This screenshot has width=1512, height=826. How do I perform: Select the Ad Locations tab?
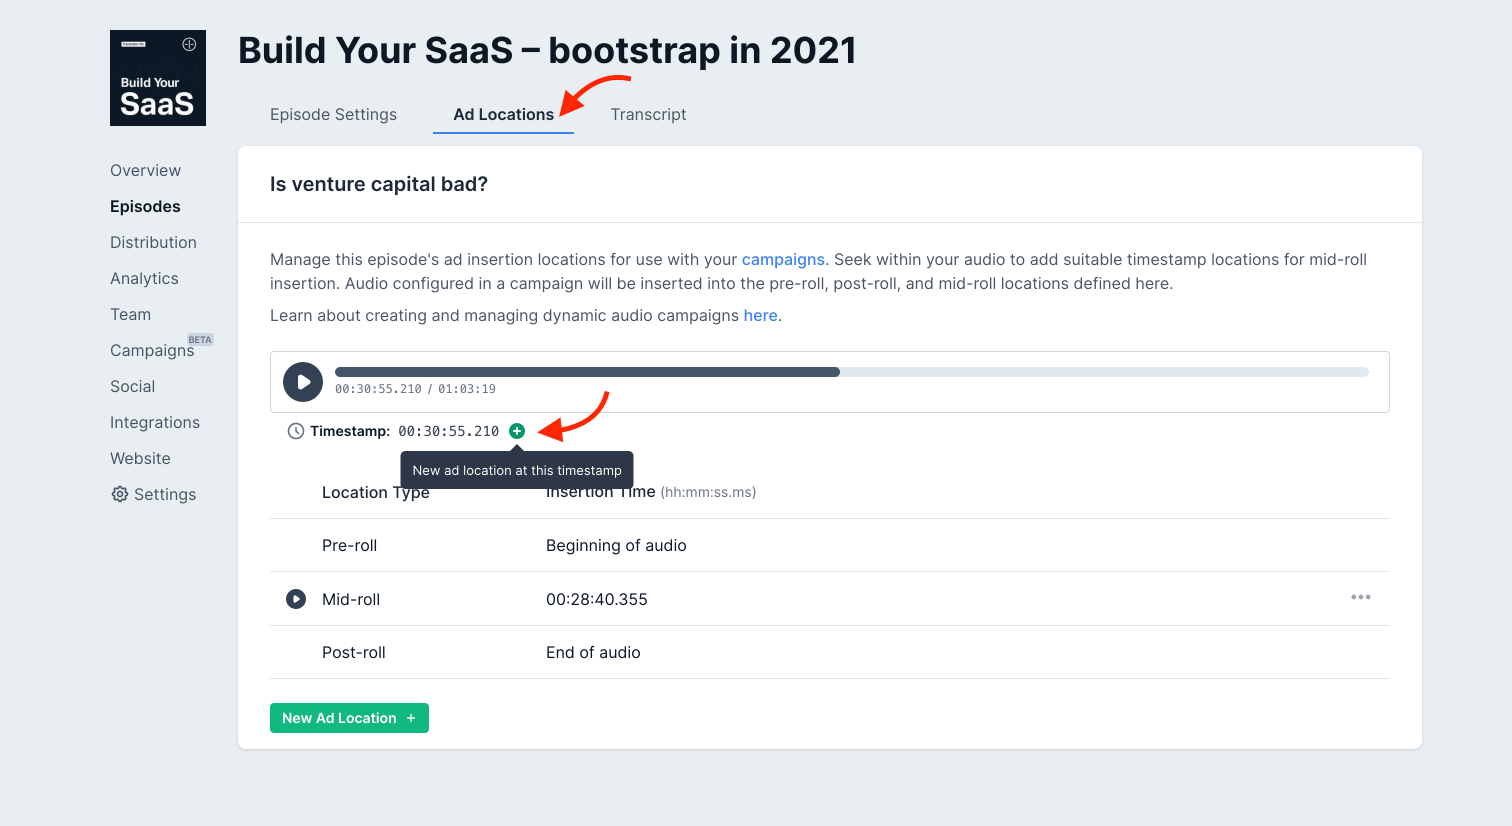(503, 114)
